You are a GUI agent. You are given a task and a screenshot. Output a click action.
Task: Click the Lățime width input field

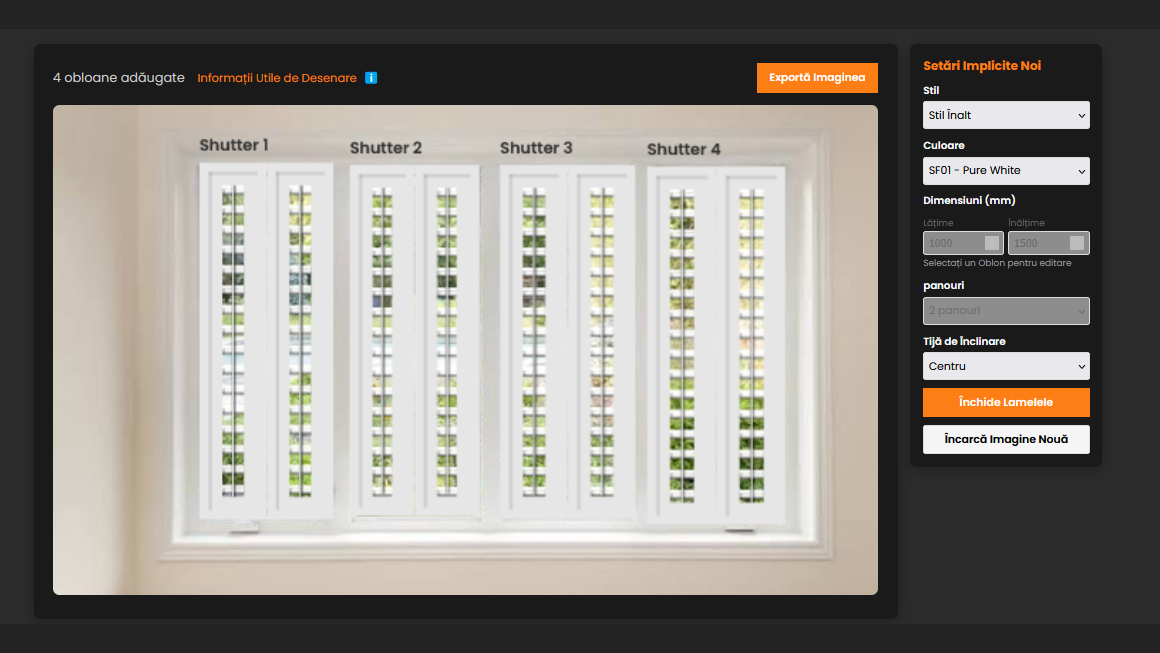962,243
